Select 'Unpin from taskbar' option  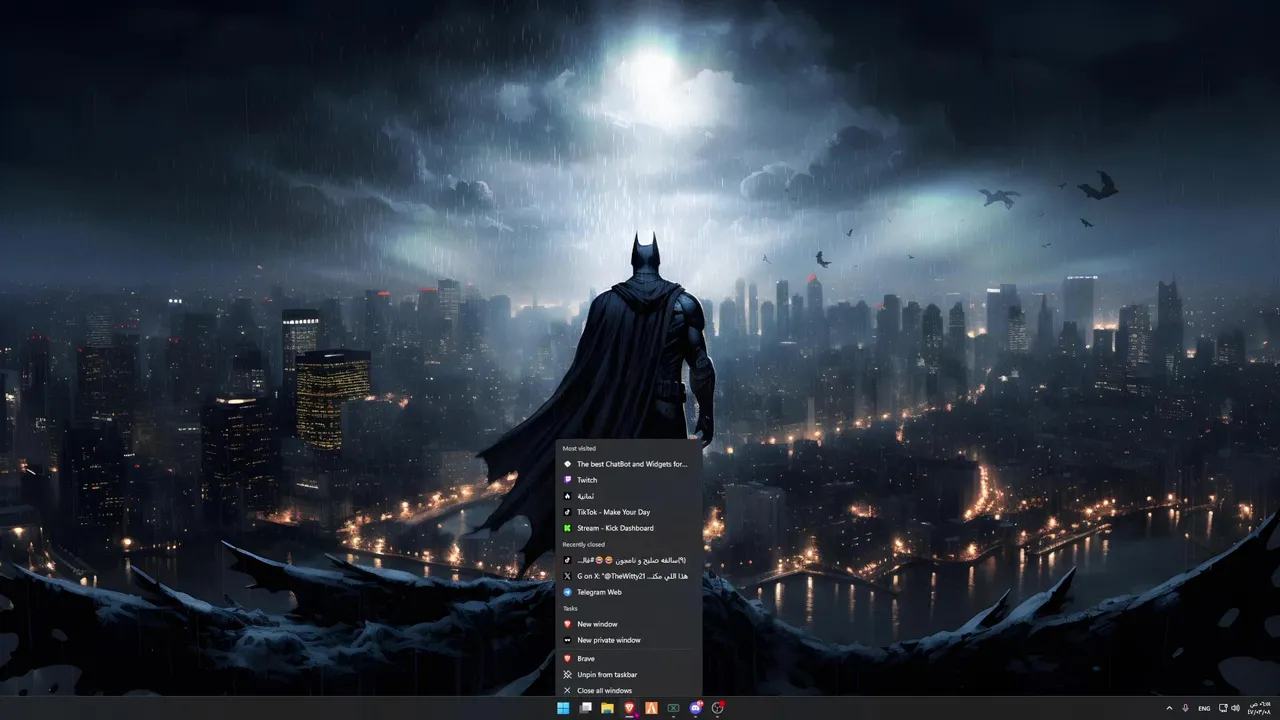[629, 674]
